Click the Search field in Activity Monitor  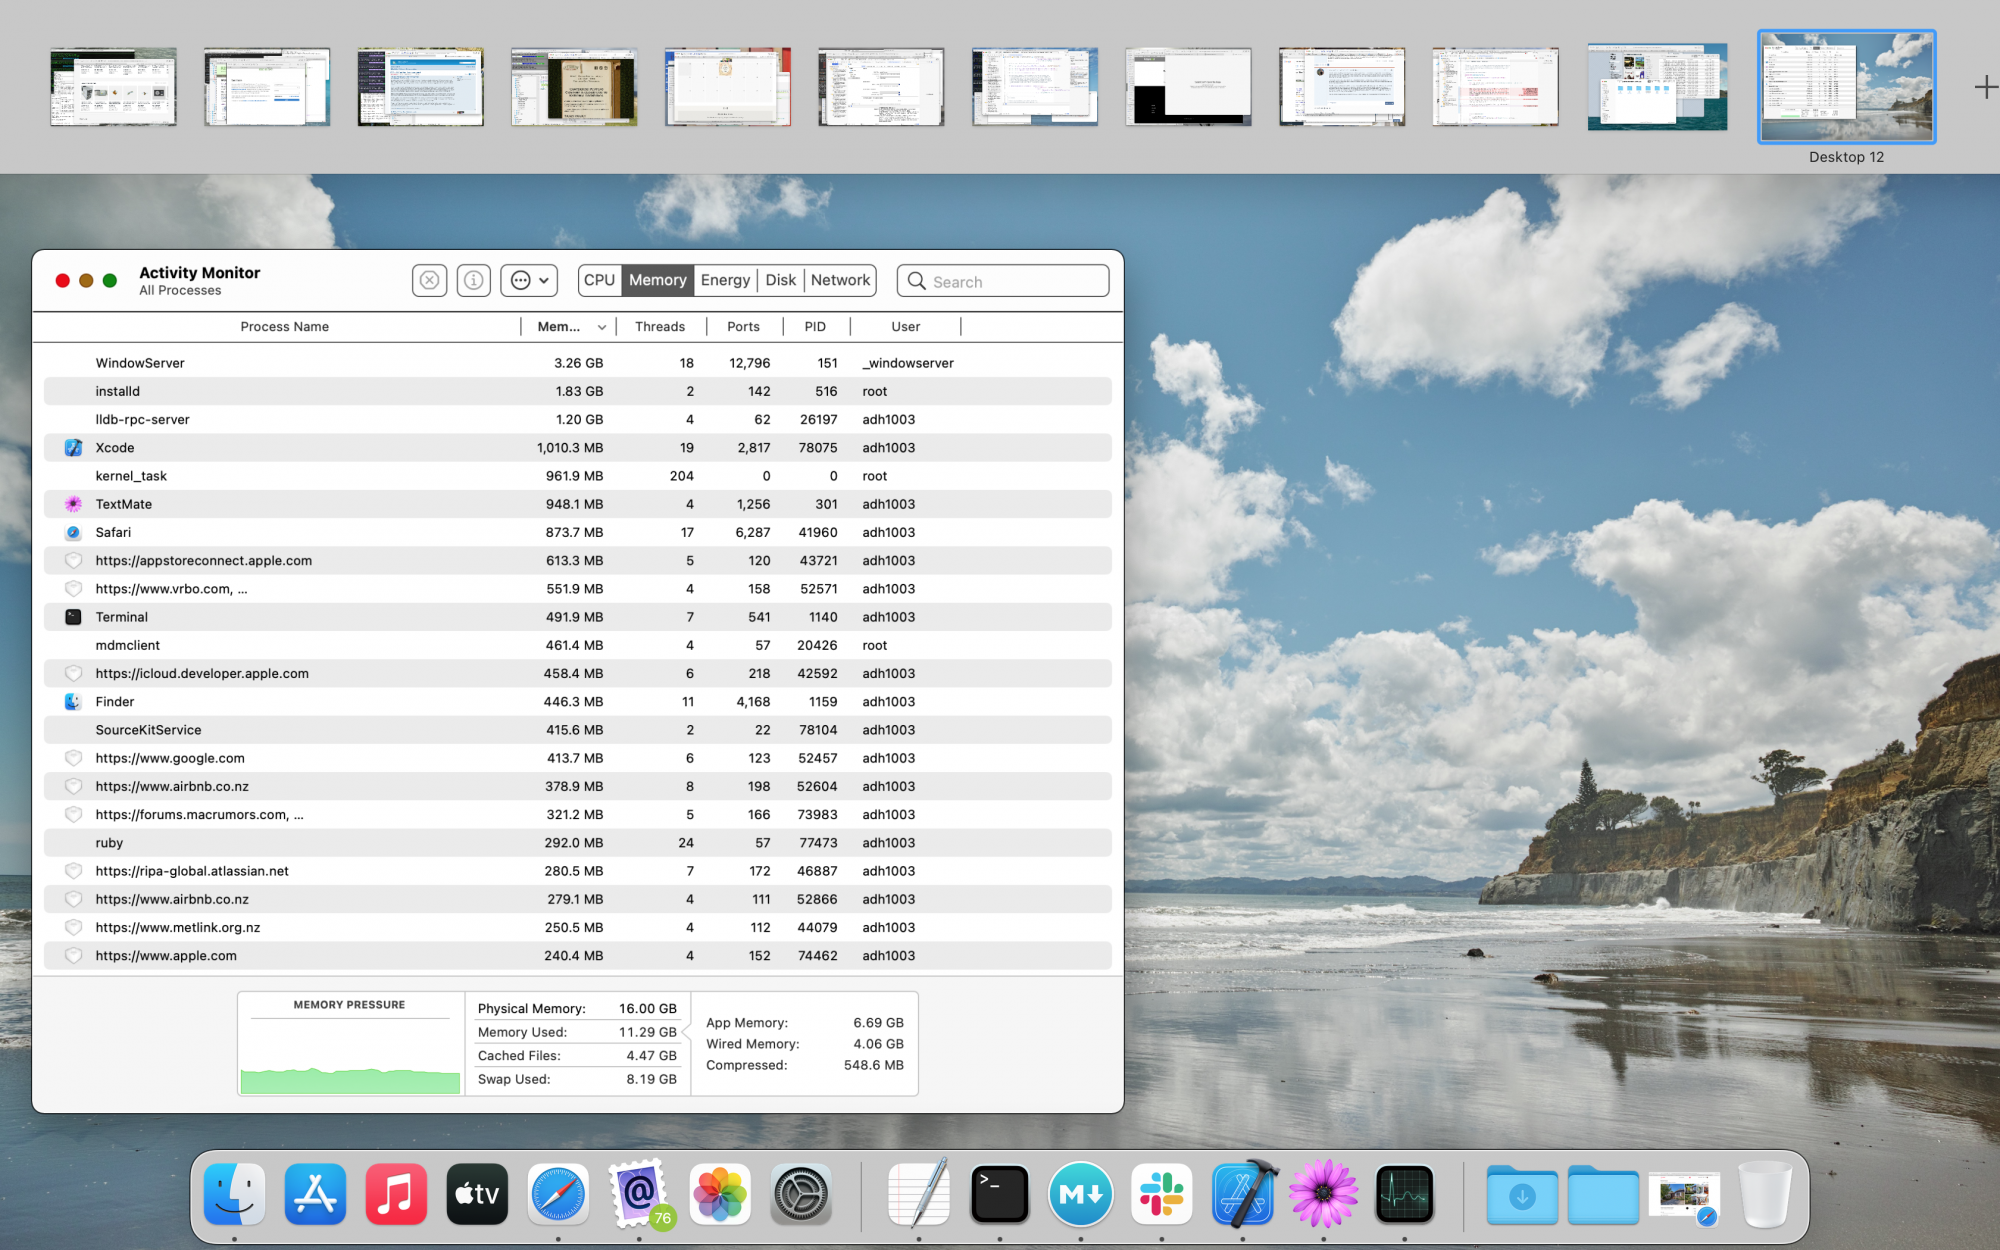(x=1015, y=282)
